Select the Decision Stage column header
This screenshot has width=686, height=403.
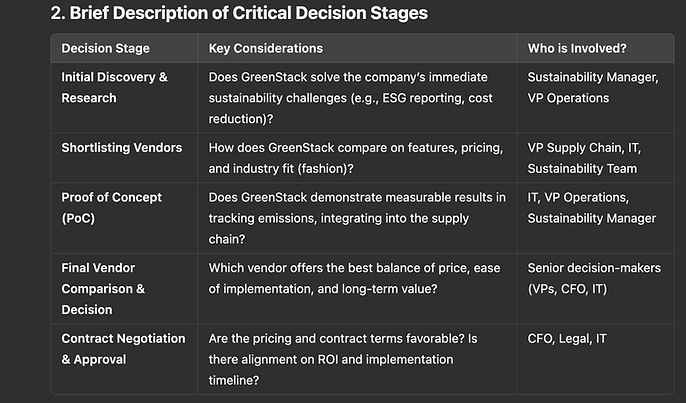coord(105,48)
